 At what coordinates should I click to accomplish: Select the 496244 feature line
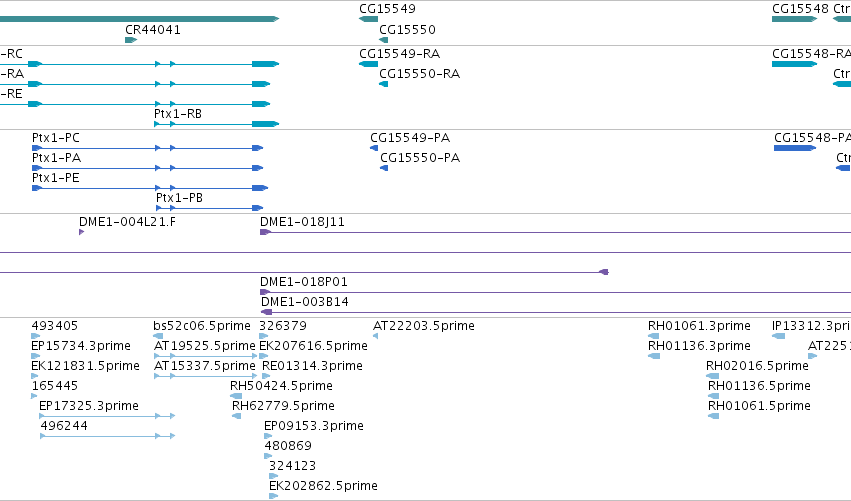(107, 436)
